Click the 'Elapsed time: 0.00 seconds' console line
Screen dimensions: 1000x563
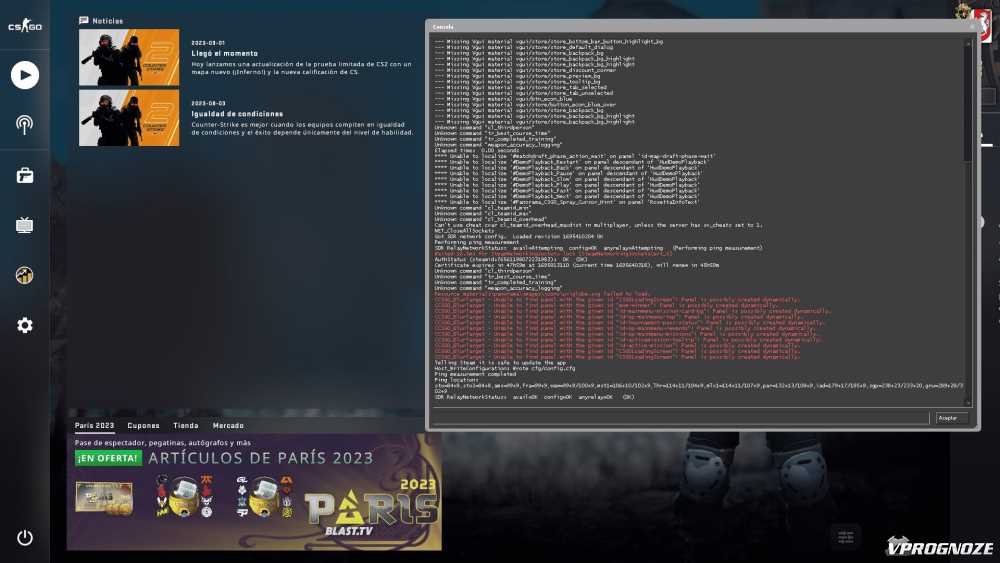click(x=476, y=150)
